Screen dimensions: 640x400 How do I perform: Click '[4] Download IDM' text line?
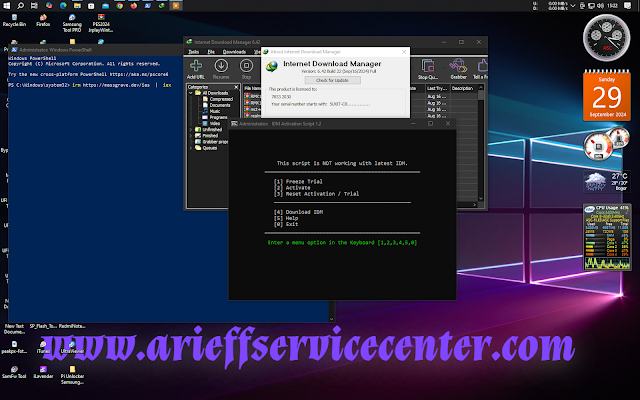point(298,212)
